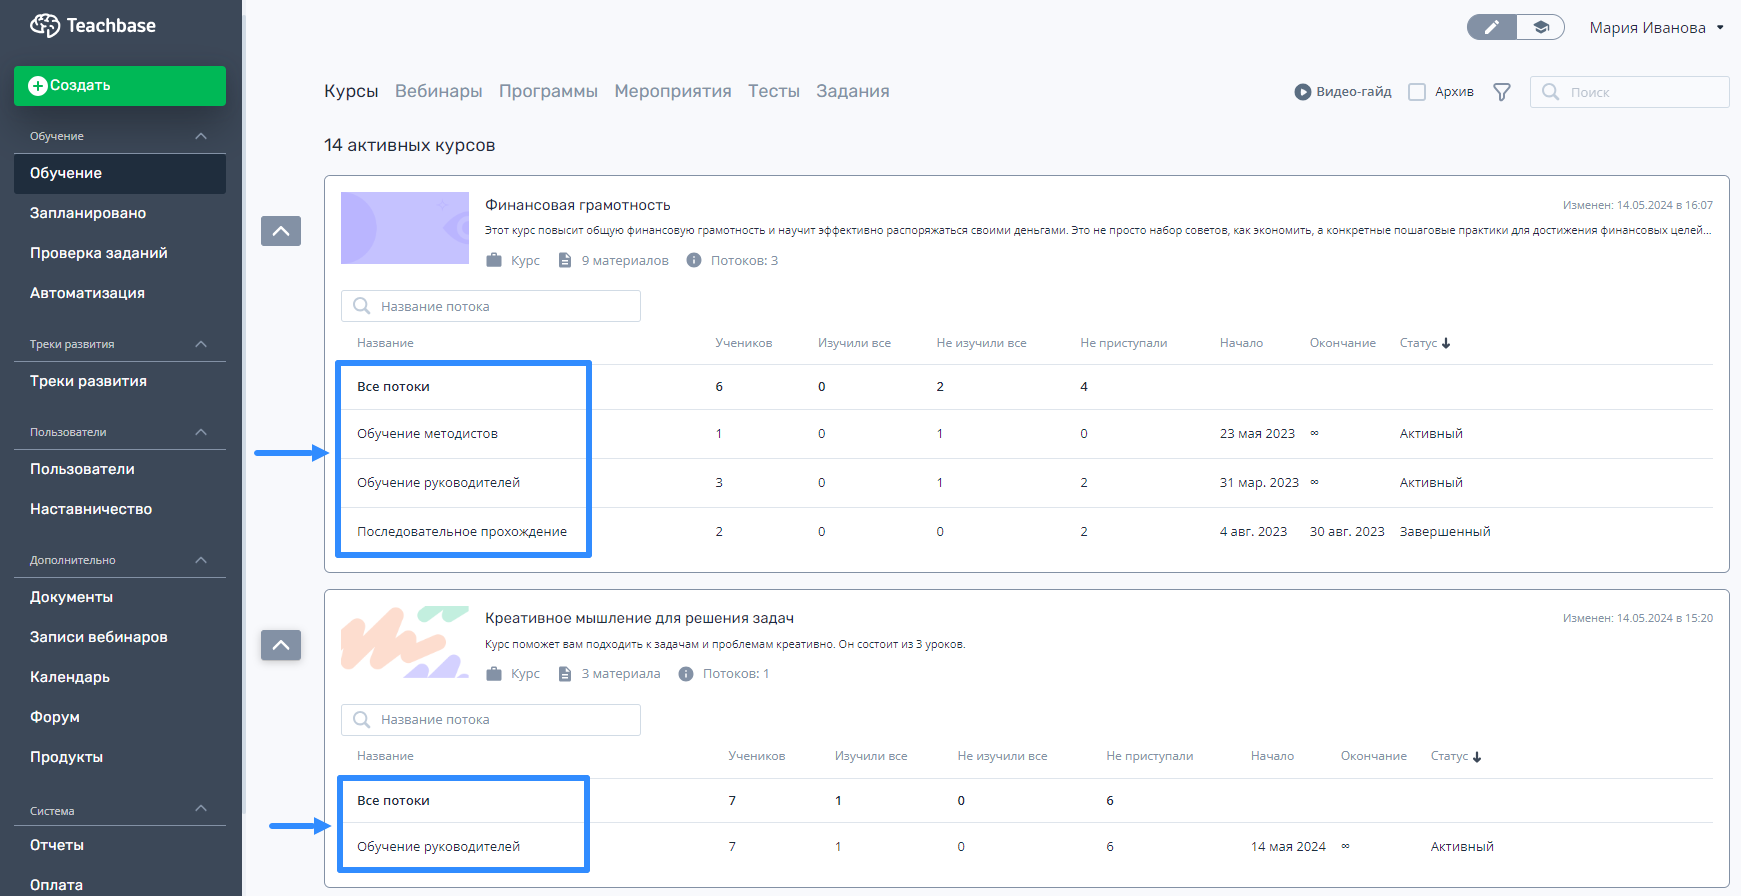Viewport: 1741px width, 896px height.
Task: Open the filter funnel icon
Action: coord(1502,92)
